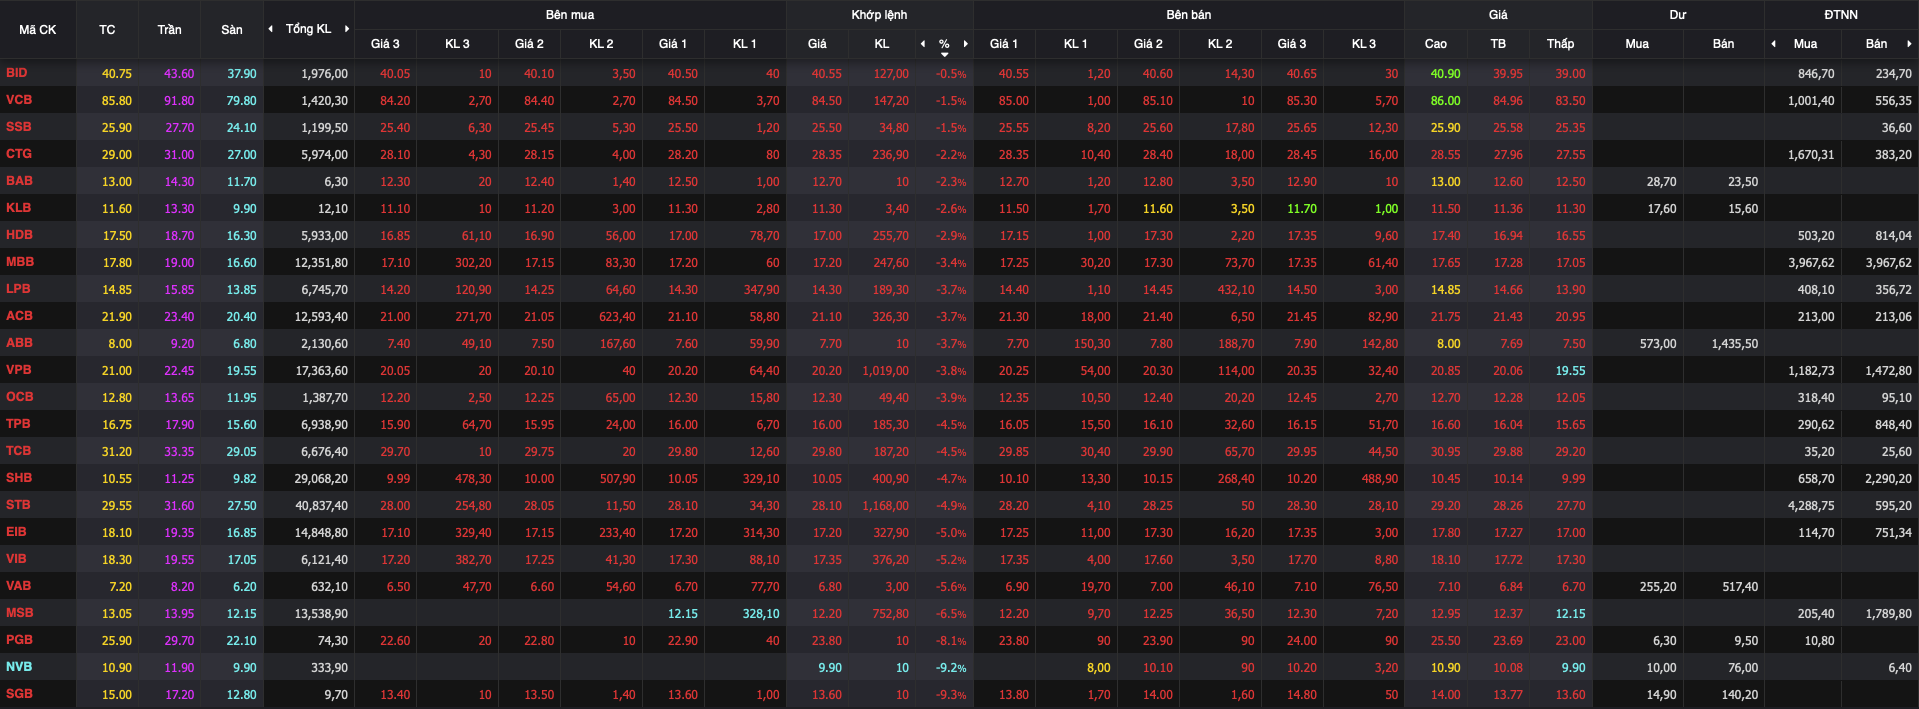The image size is (1919, 709).
Task: Open the LPB ticker symbol
Action: tap(18, 289)
